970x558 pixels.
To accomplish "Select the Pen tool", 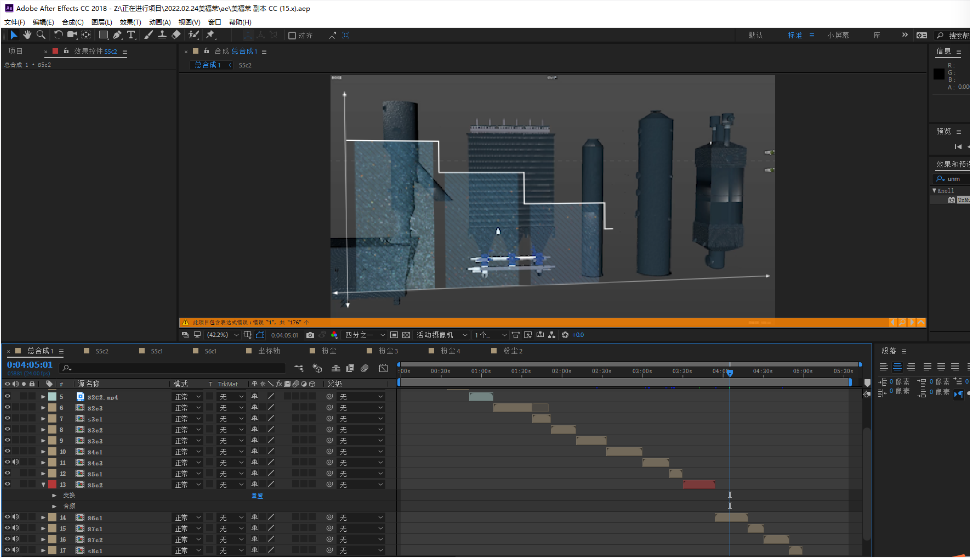I will [x=118, y=35].
